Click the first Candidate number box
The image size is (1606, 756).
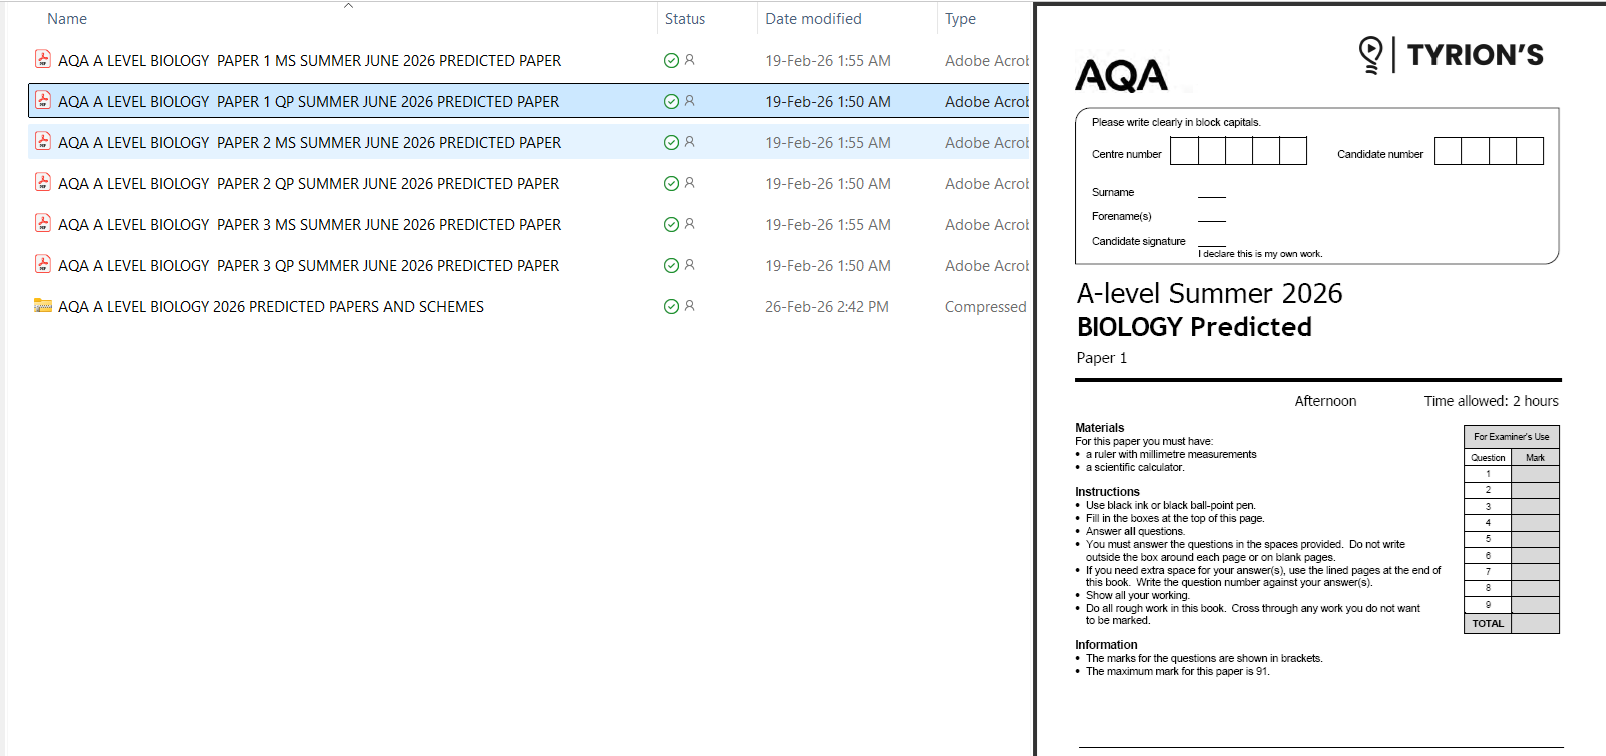1447,151
